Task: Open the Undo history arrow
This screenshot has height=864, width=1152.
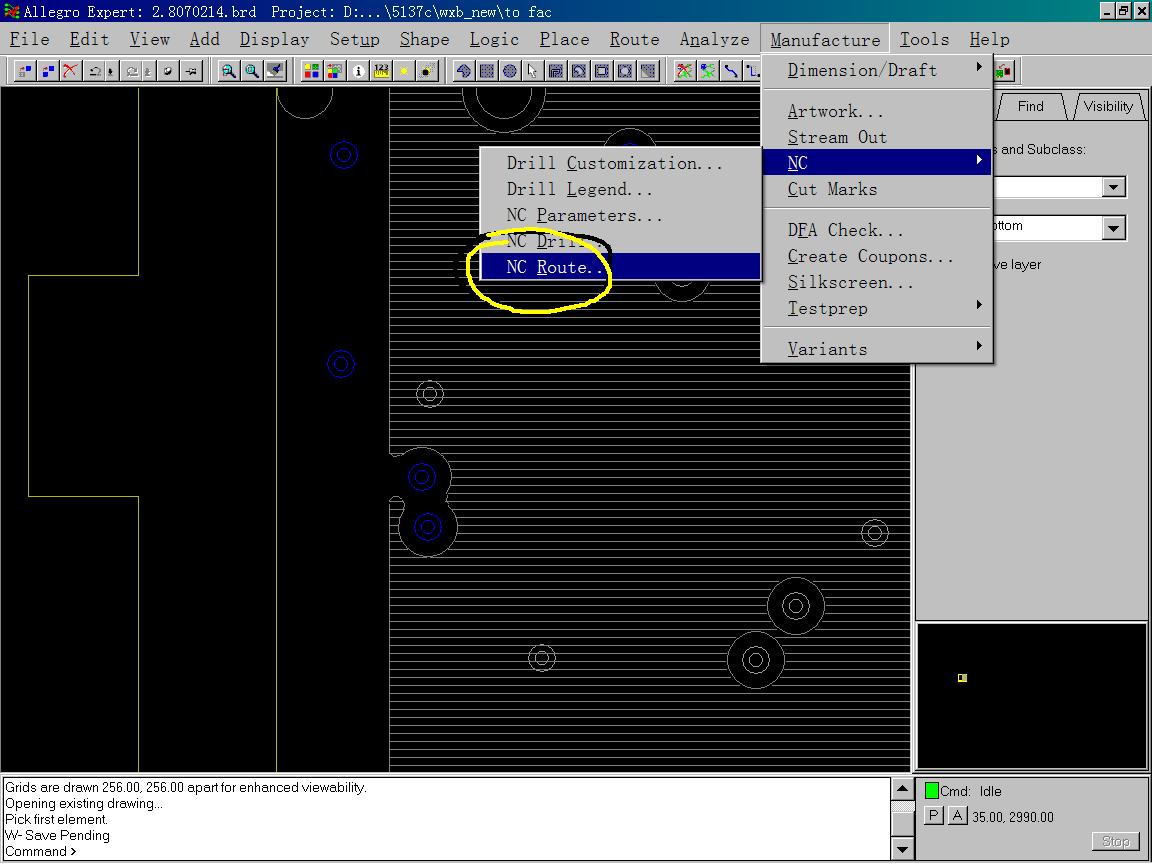Action: point(111,71)
